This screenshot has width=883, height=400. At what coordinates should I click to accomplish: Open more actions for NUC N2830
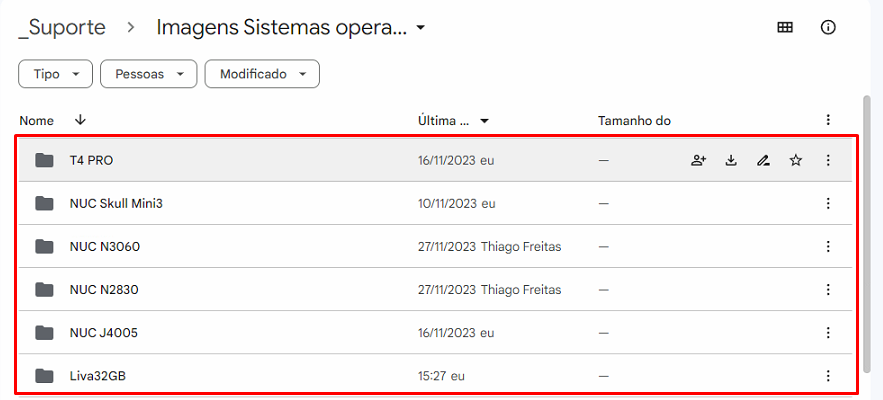click(x=828, y=290)
